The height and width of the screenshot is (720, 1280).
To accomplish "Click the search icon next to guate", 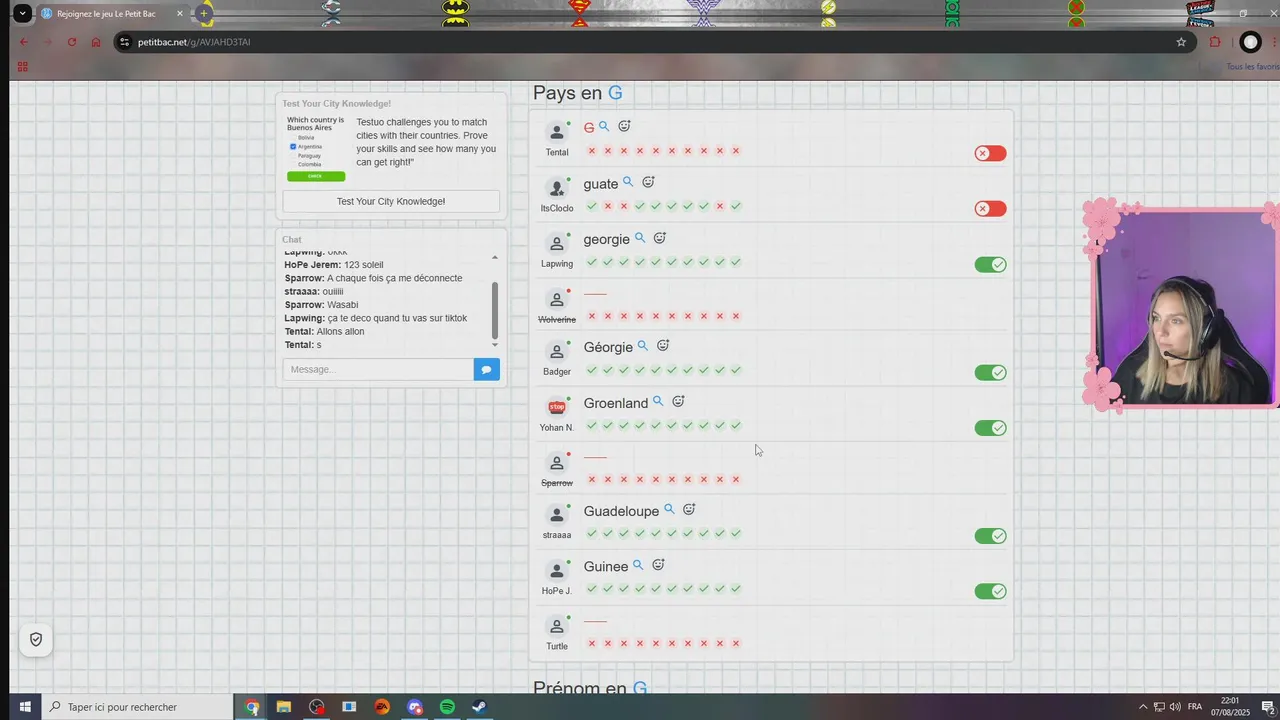I will coord(628,182).
